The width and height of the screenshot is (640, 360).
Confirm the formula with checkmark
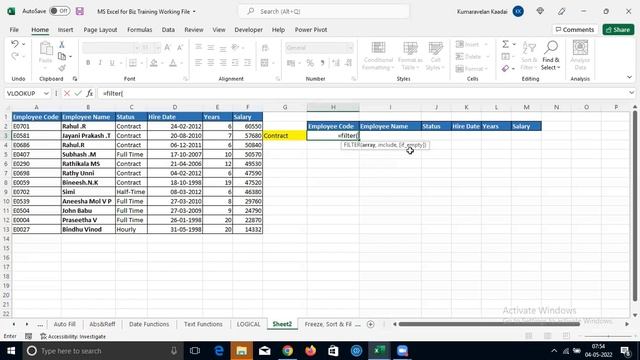click(78, 93)
